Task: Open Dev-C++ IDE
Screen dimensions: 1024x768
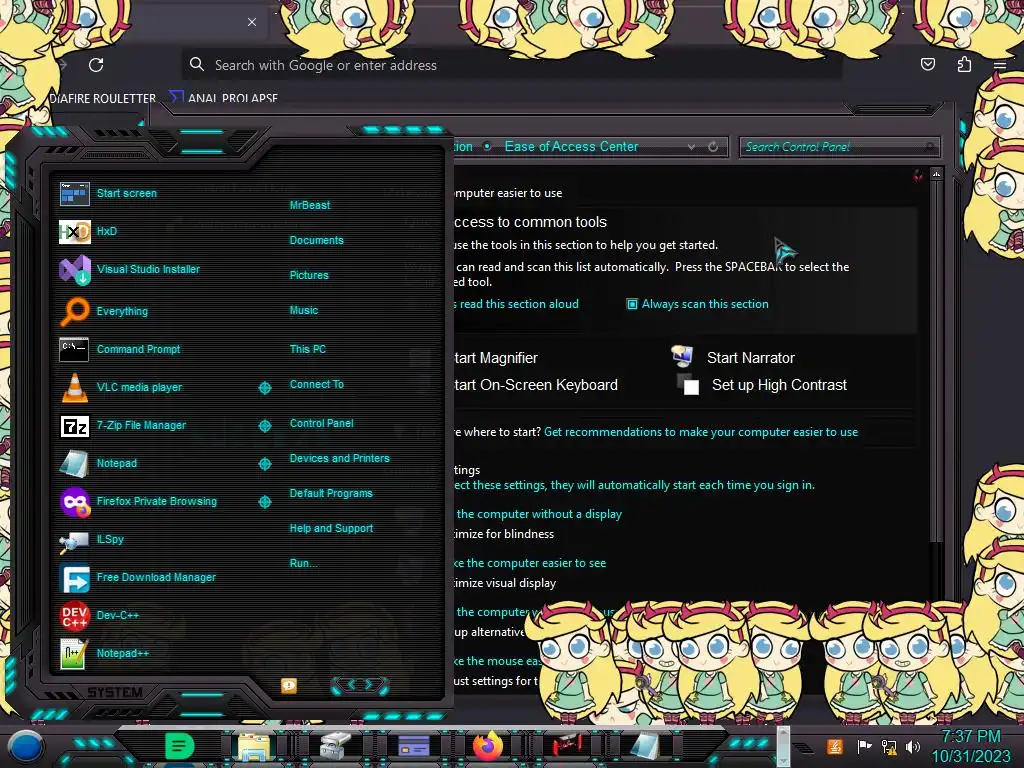Action: 74,615
